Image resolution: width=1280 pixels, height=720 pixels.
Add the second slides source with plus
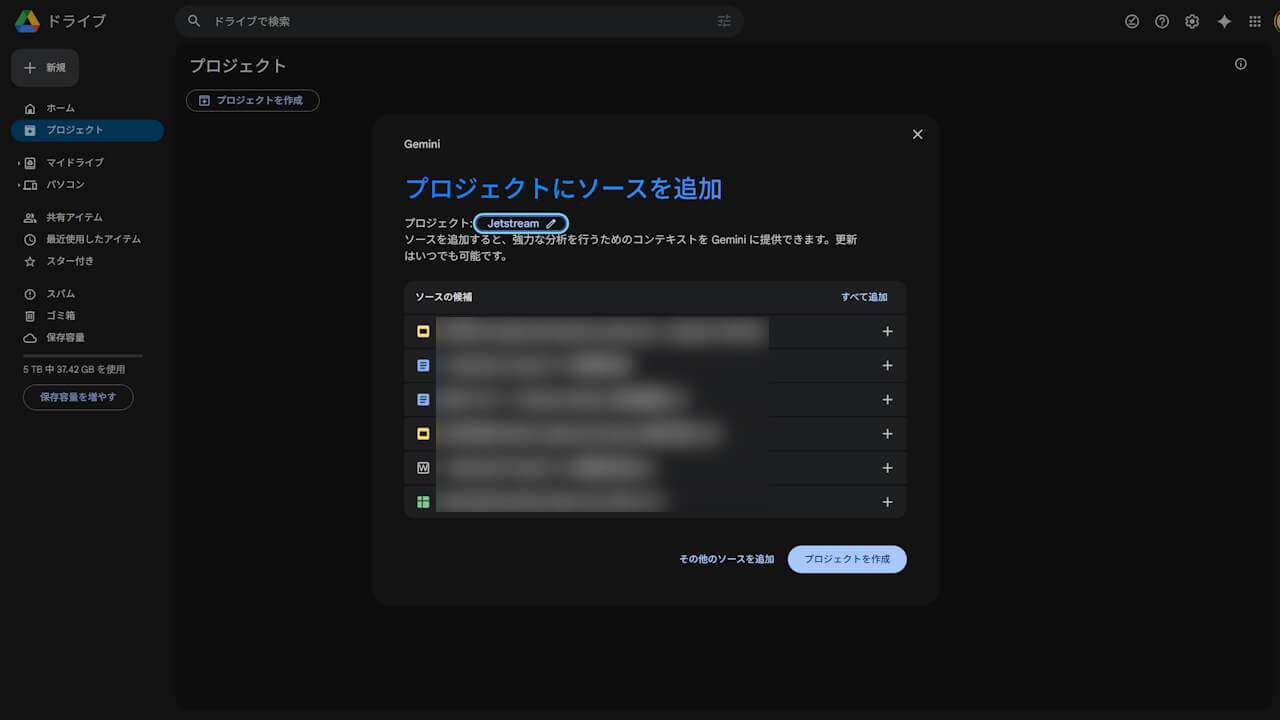click(x=887, y=433)
